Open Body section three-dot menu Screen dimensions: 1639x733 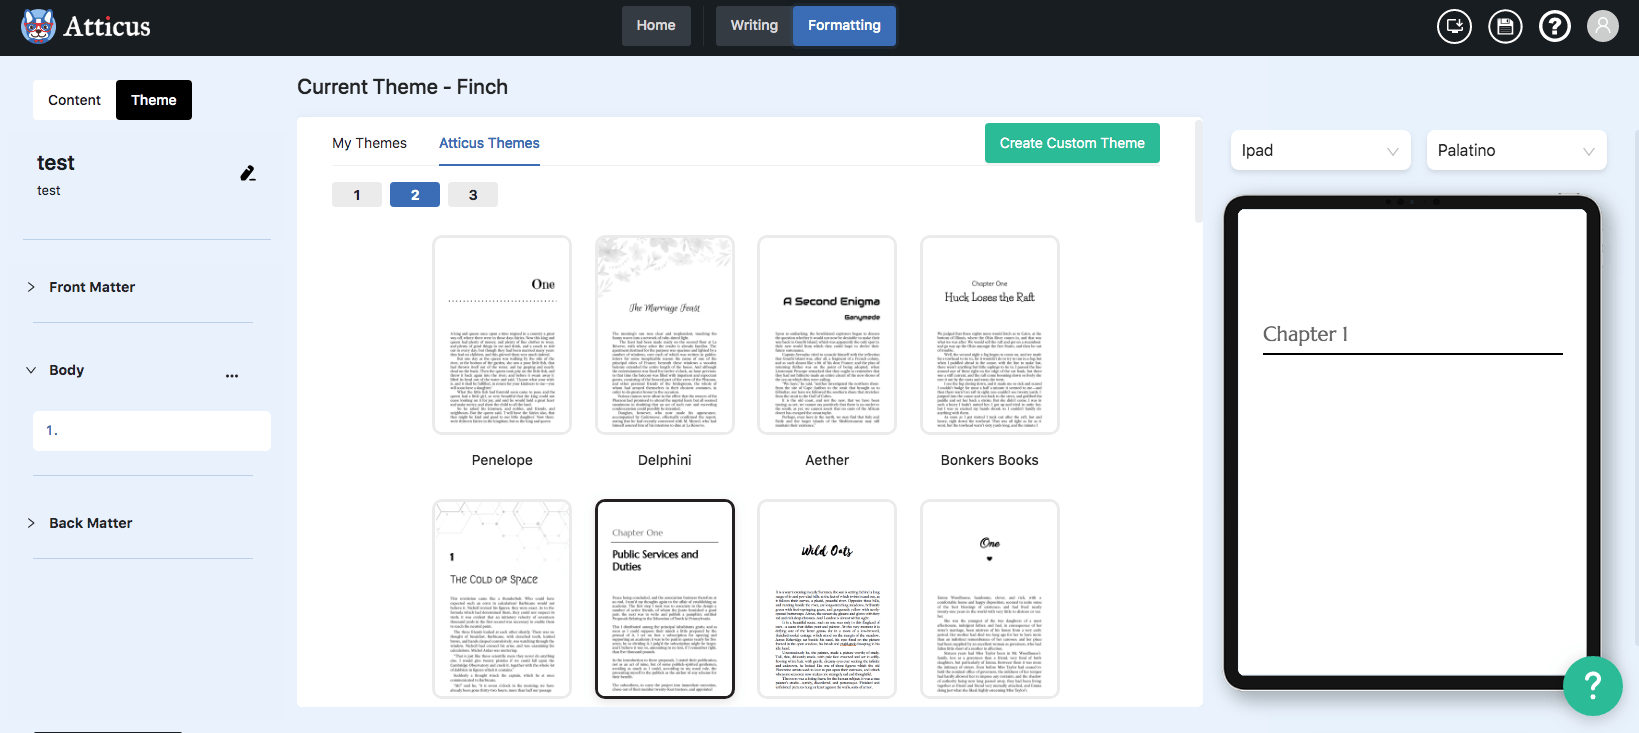click(232, 376)
